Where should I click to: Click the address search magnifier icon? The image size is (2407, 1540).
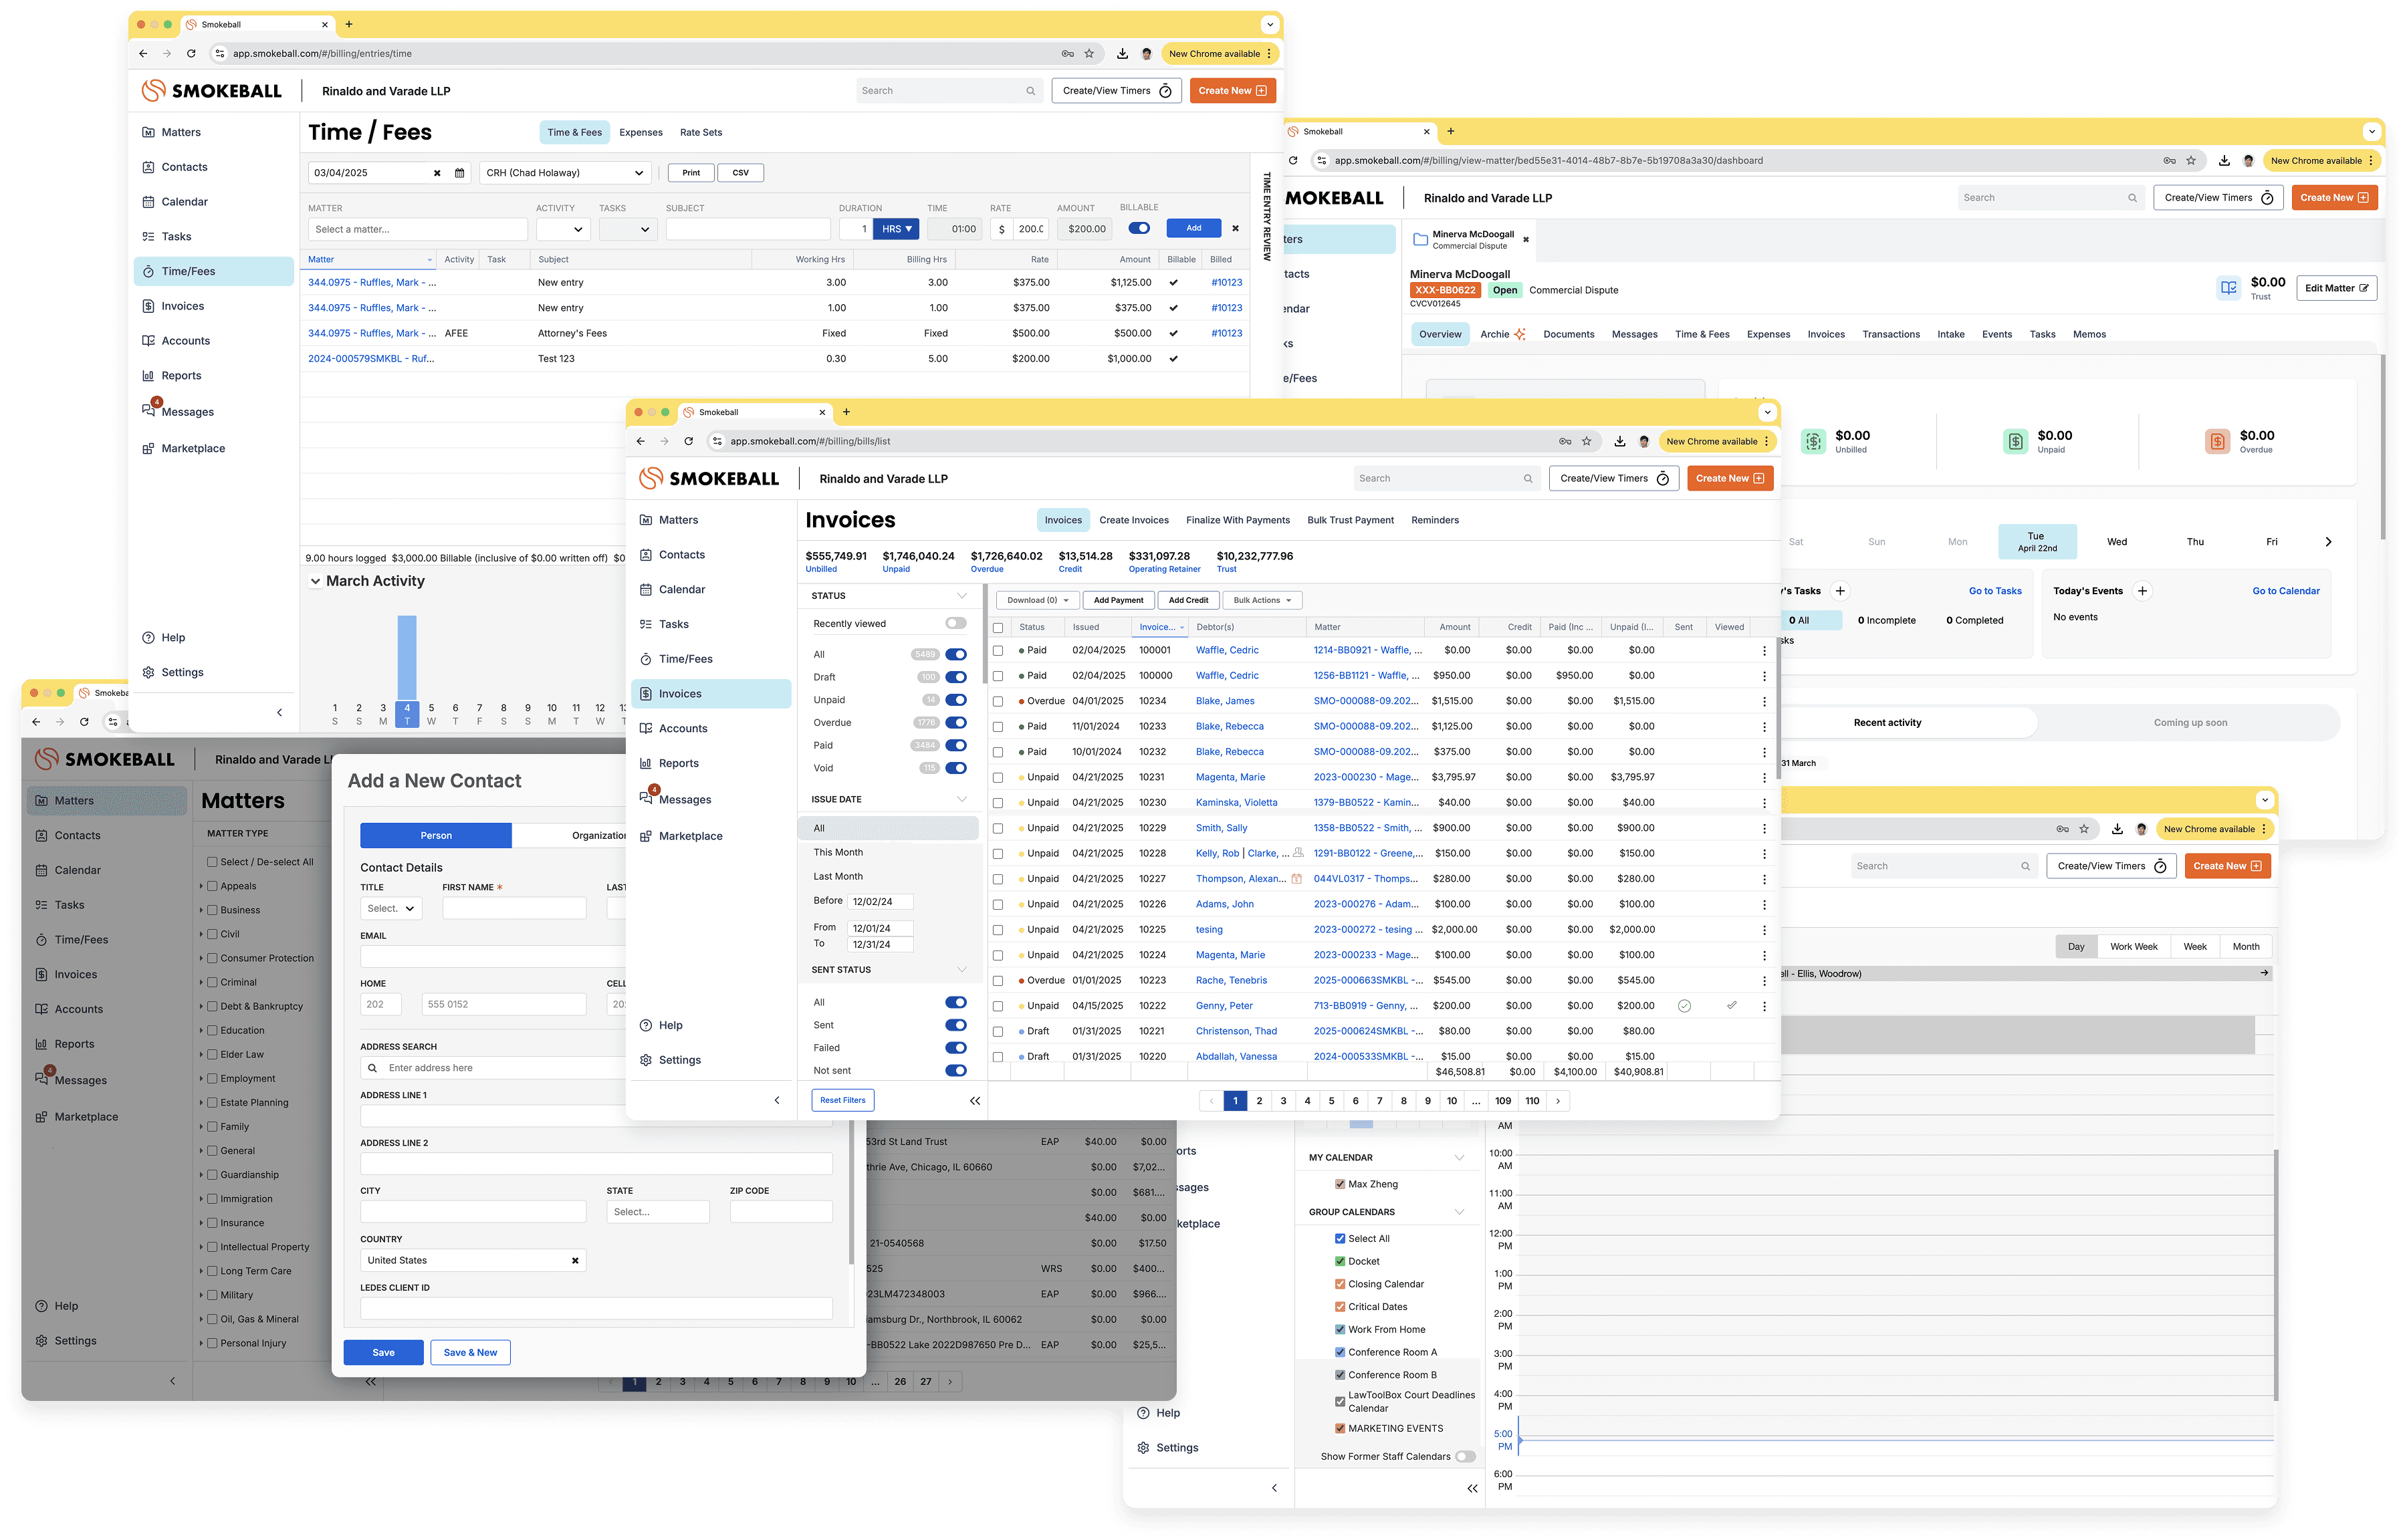pos(373,1068)
